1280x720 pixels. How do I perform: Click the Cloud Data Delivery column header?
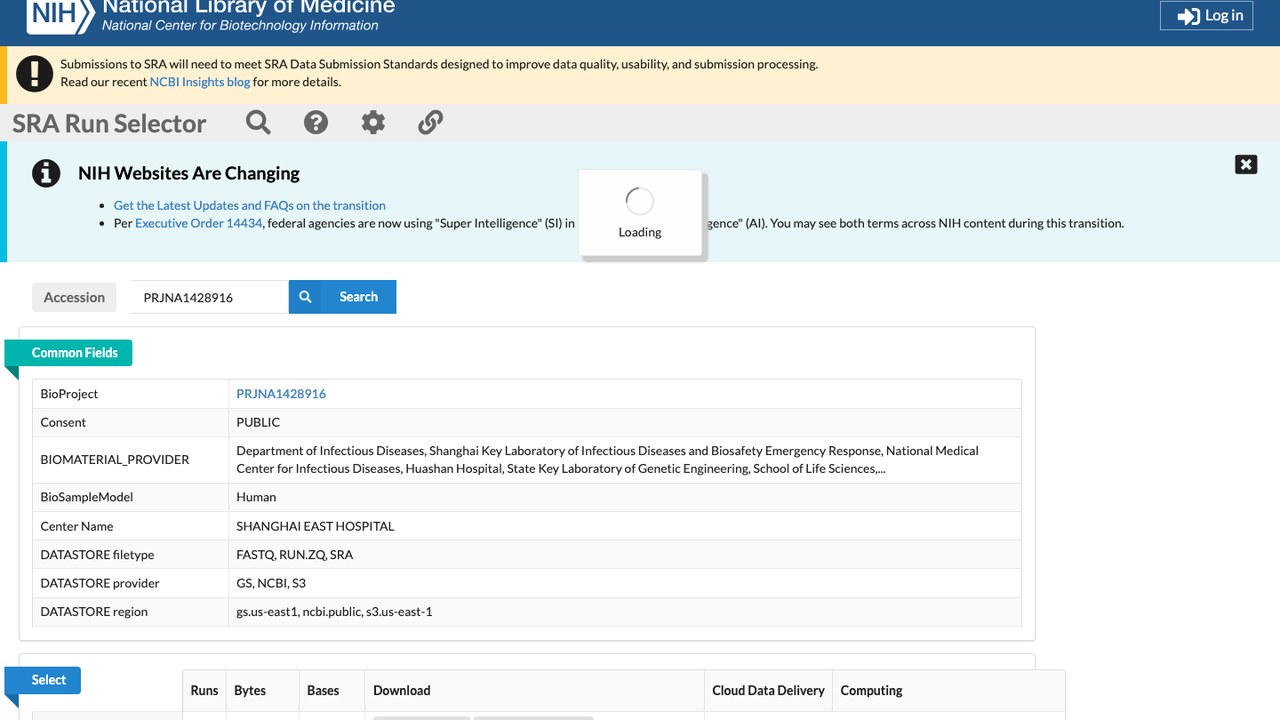pos(768,691)
